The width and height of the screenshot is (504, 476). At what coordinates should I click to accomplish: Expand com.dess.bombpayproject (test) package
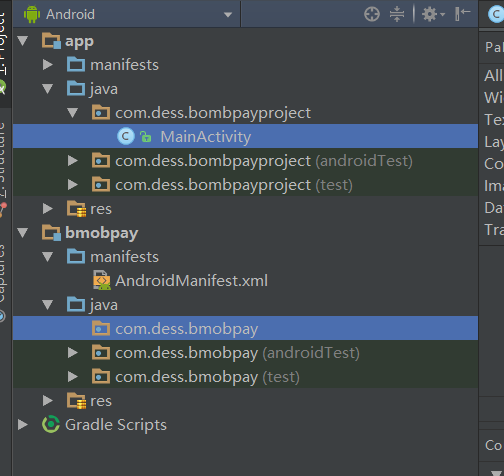click(x=73, y=185)
